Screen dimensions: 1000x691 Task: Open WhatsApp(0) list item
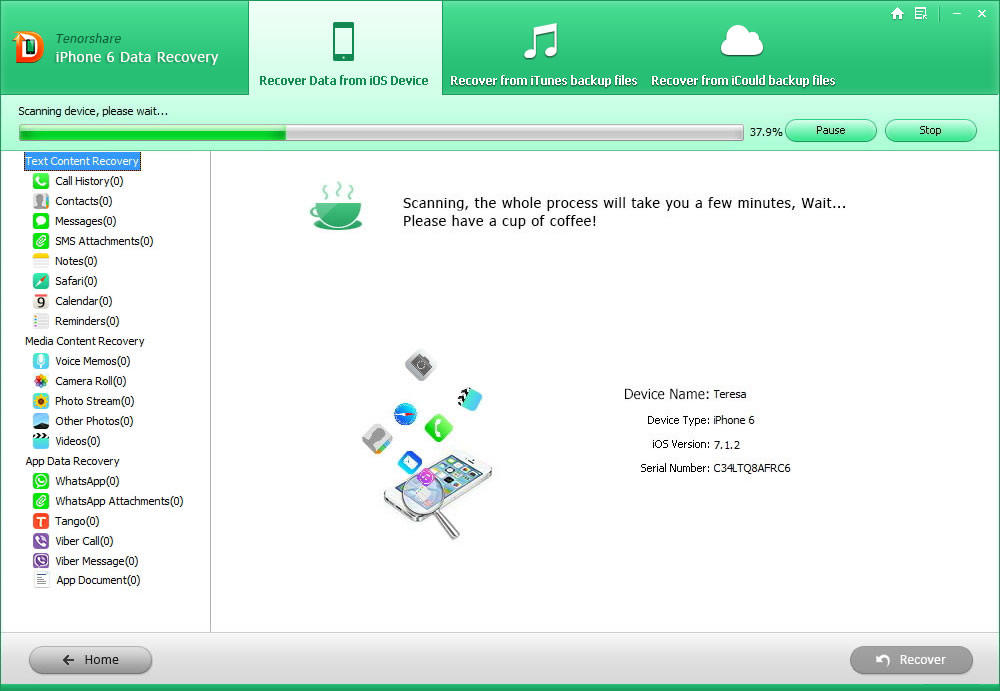[x=87, y=481]
